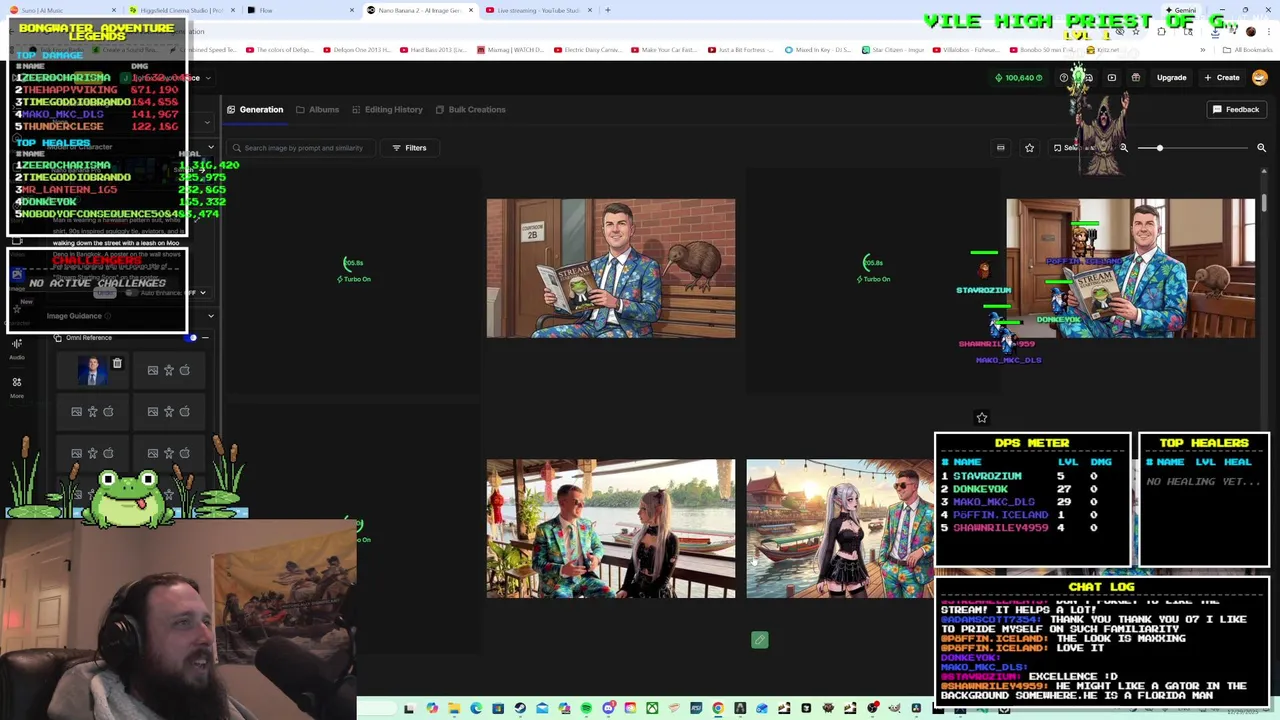Image resolution: width=1280 pixels, height=720 pixels.
Task: Open the riverside couple on deck image
Action: (x=611, y=529)
